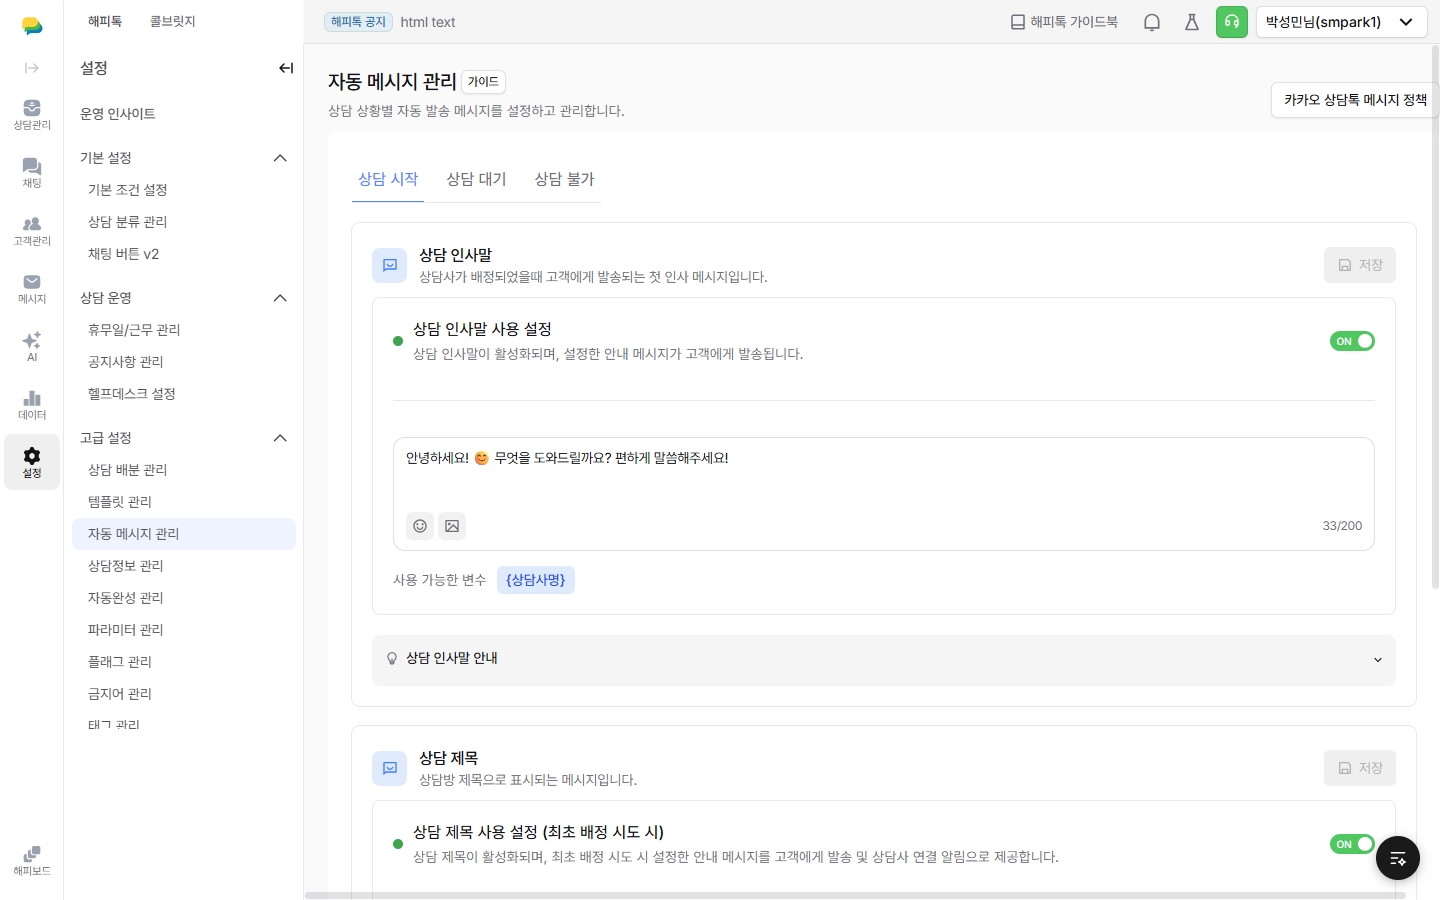
Task: Open notifications with the bell icon
Action: click(1152, 22)
